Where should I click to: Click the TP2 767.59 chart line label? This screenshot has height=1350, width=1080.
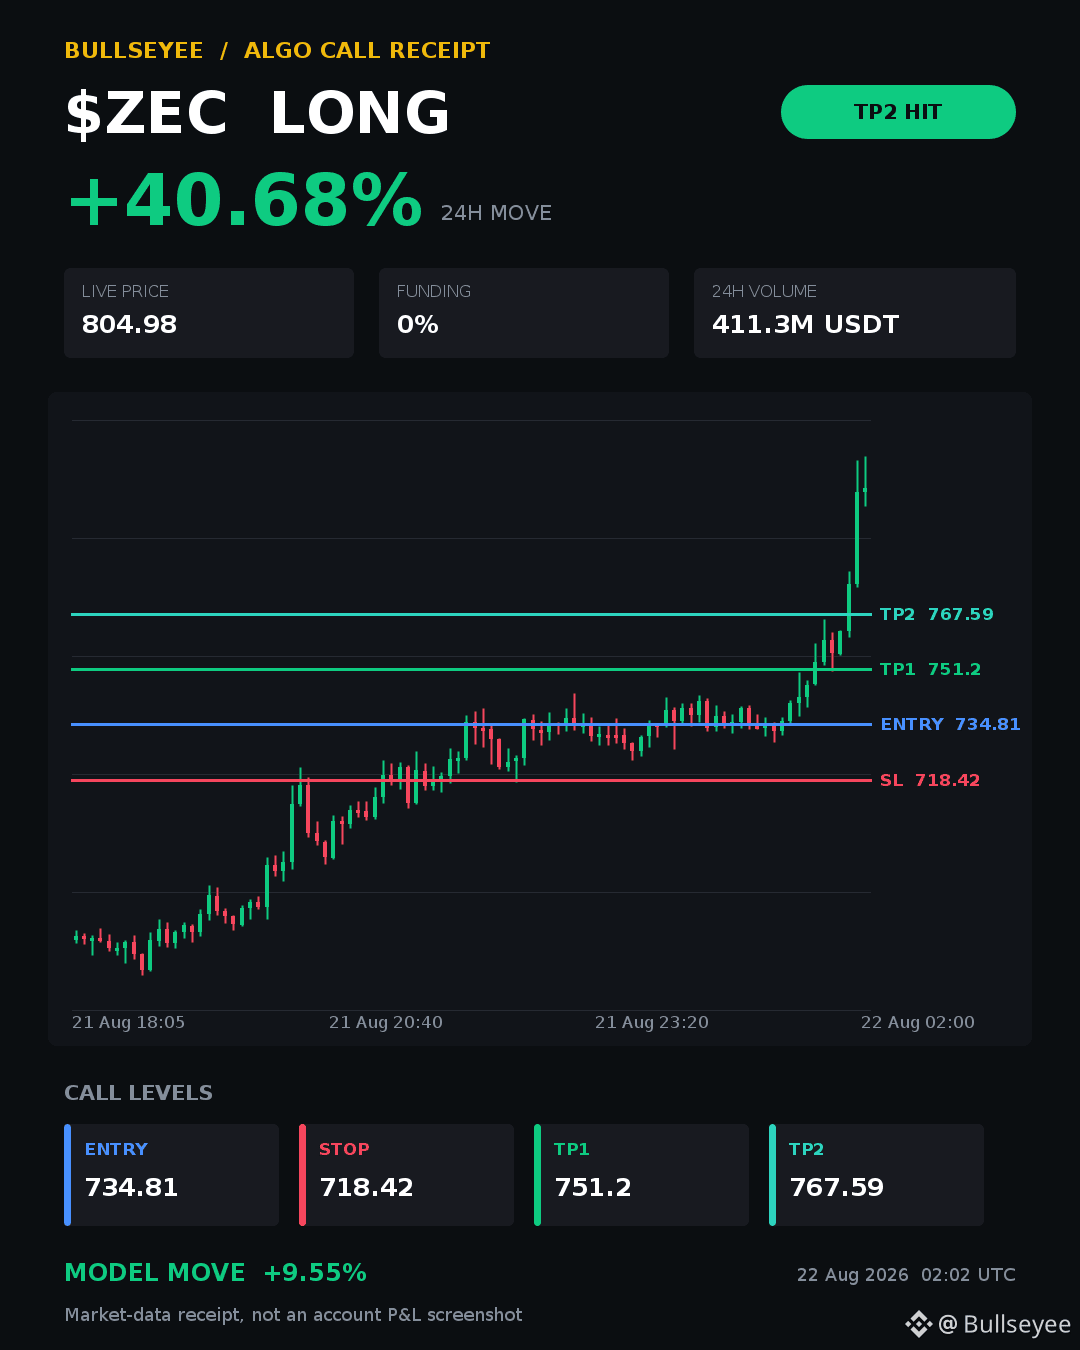click(937, 614)
